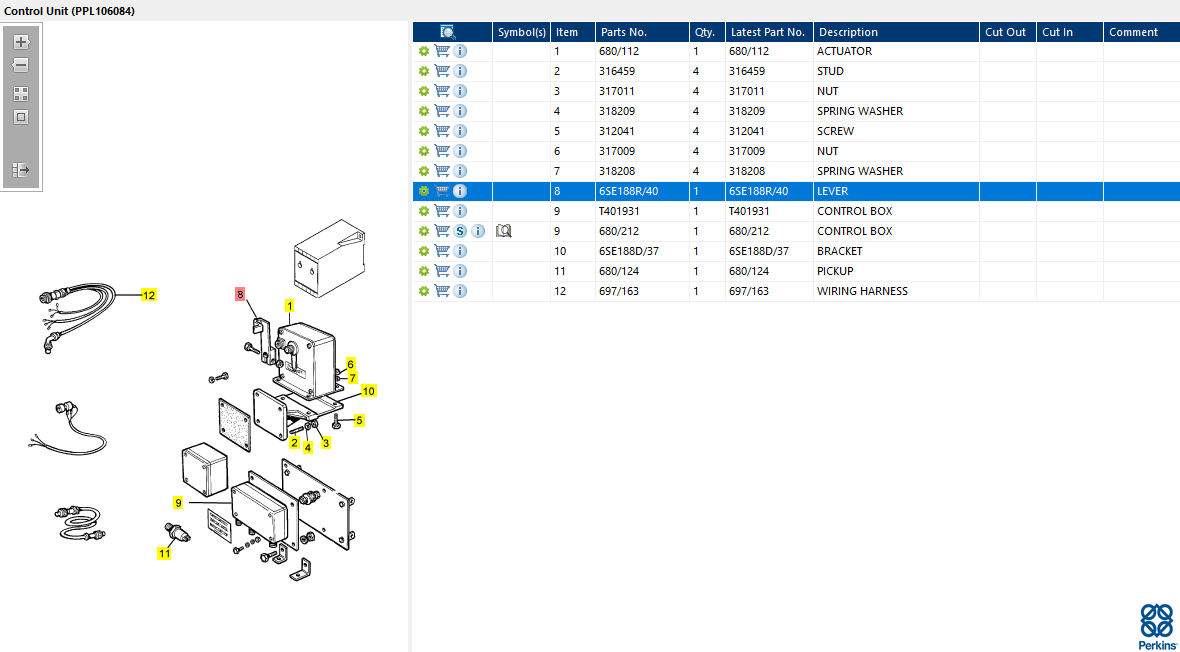This screenshot has width=1180, height=652.
Task: Add the T401931 CONTROL BOX to cart
Action: (x=442, y=211)
